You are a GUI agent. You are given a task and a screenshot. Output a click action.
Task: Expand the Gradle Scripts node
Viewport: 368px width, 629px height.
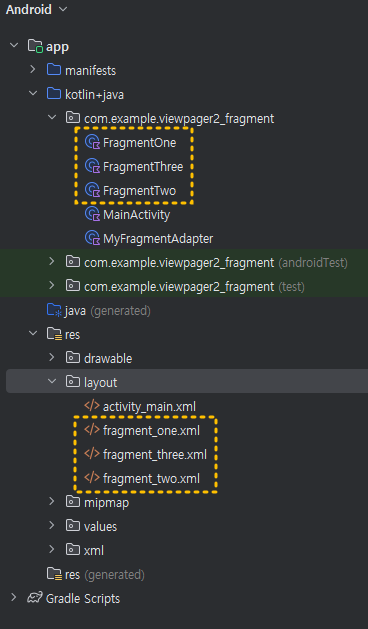click(x=14, y=598)
